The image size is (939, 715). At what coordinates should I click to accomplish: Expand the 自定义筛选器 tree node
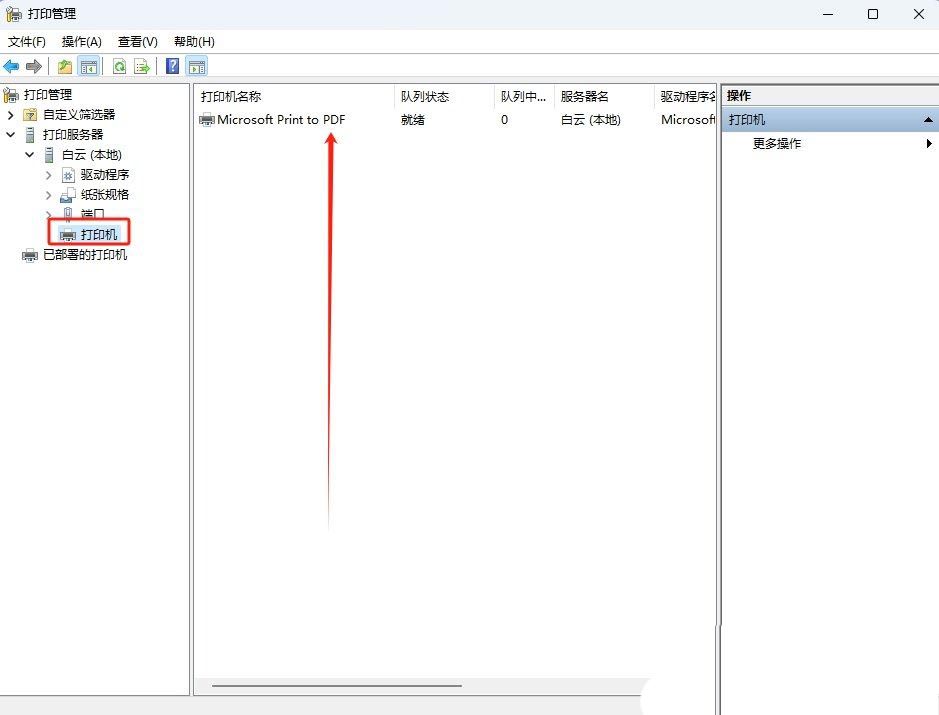[x=11, y=115]
